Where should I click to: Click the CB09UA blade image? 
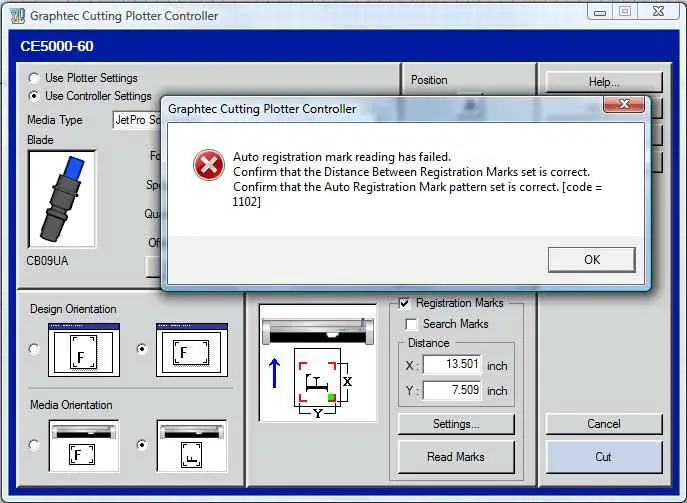(62, 199)
